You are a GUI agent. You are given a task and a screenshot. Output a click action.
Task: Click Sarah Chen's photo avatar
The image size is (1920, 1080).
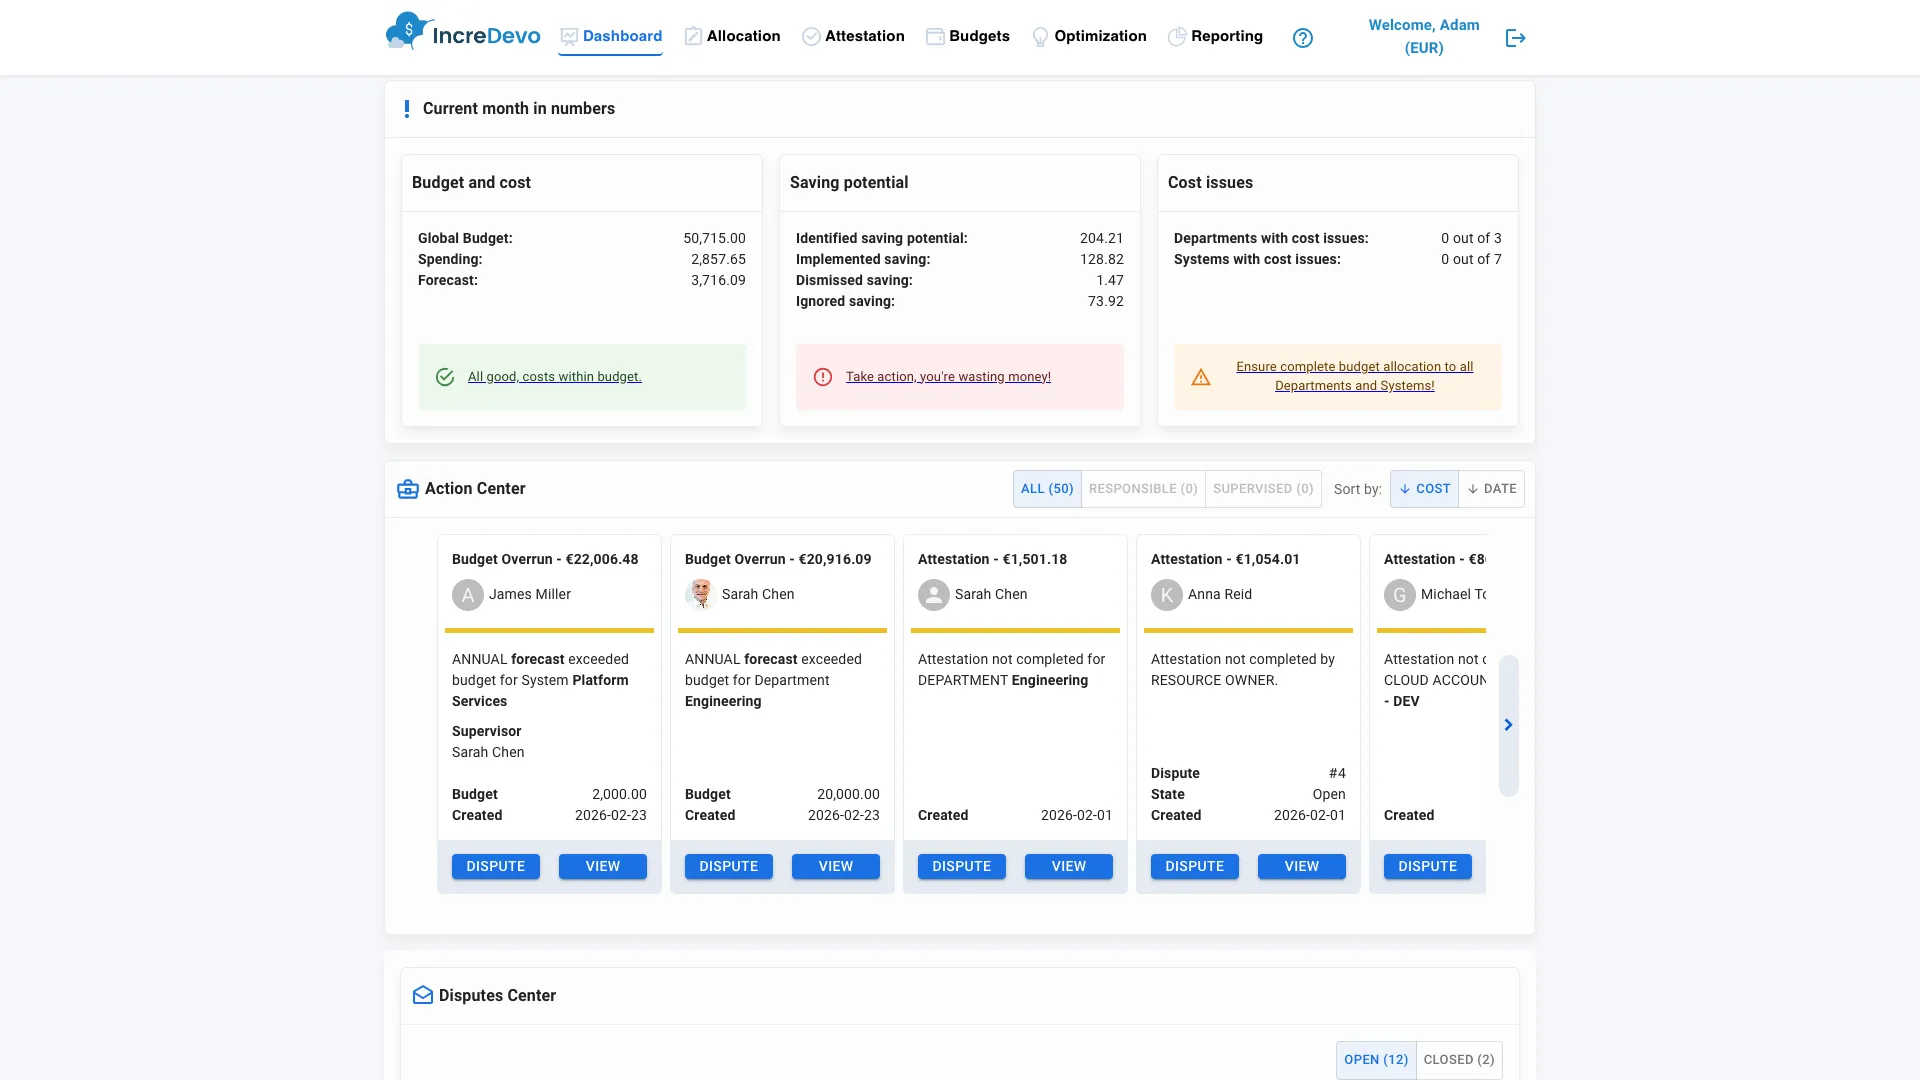point(701,594)
